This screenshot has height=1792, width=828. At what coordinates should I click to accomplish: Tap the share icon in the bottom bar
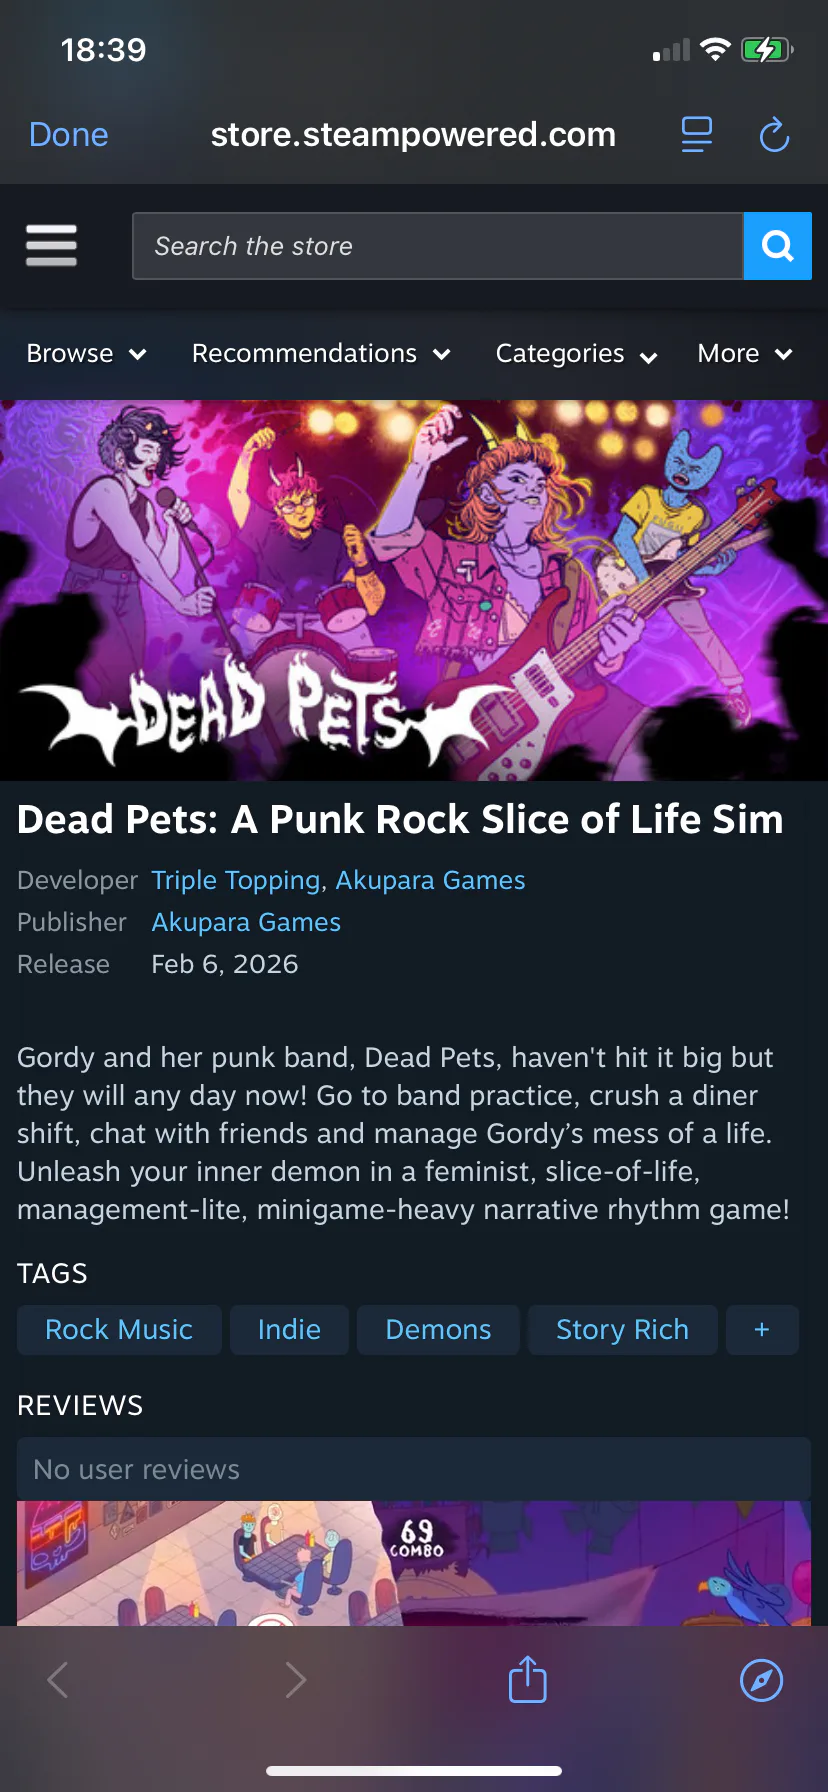point(527,1679)
